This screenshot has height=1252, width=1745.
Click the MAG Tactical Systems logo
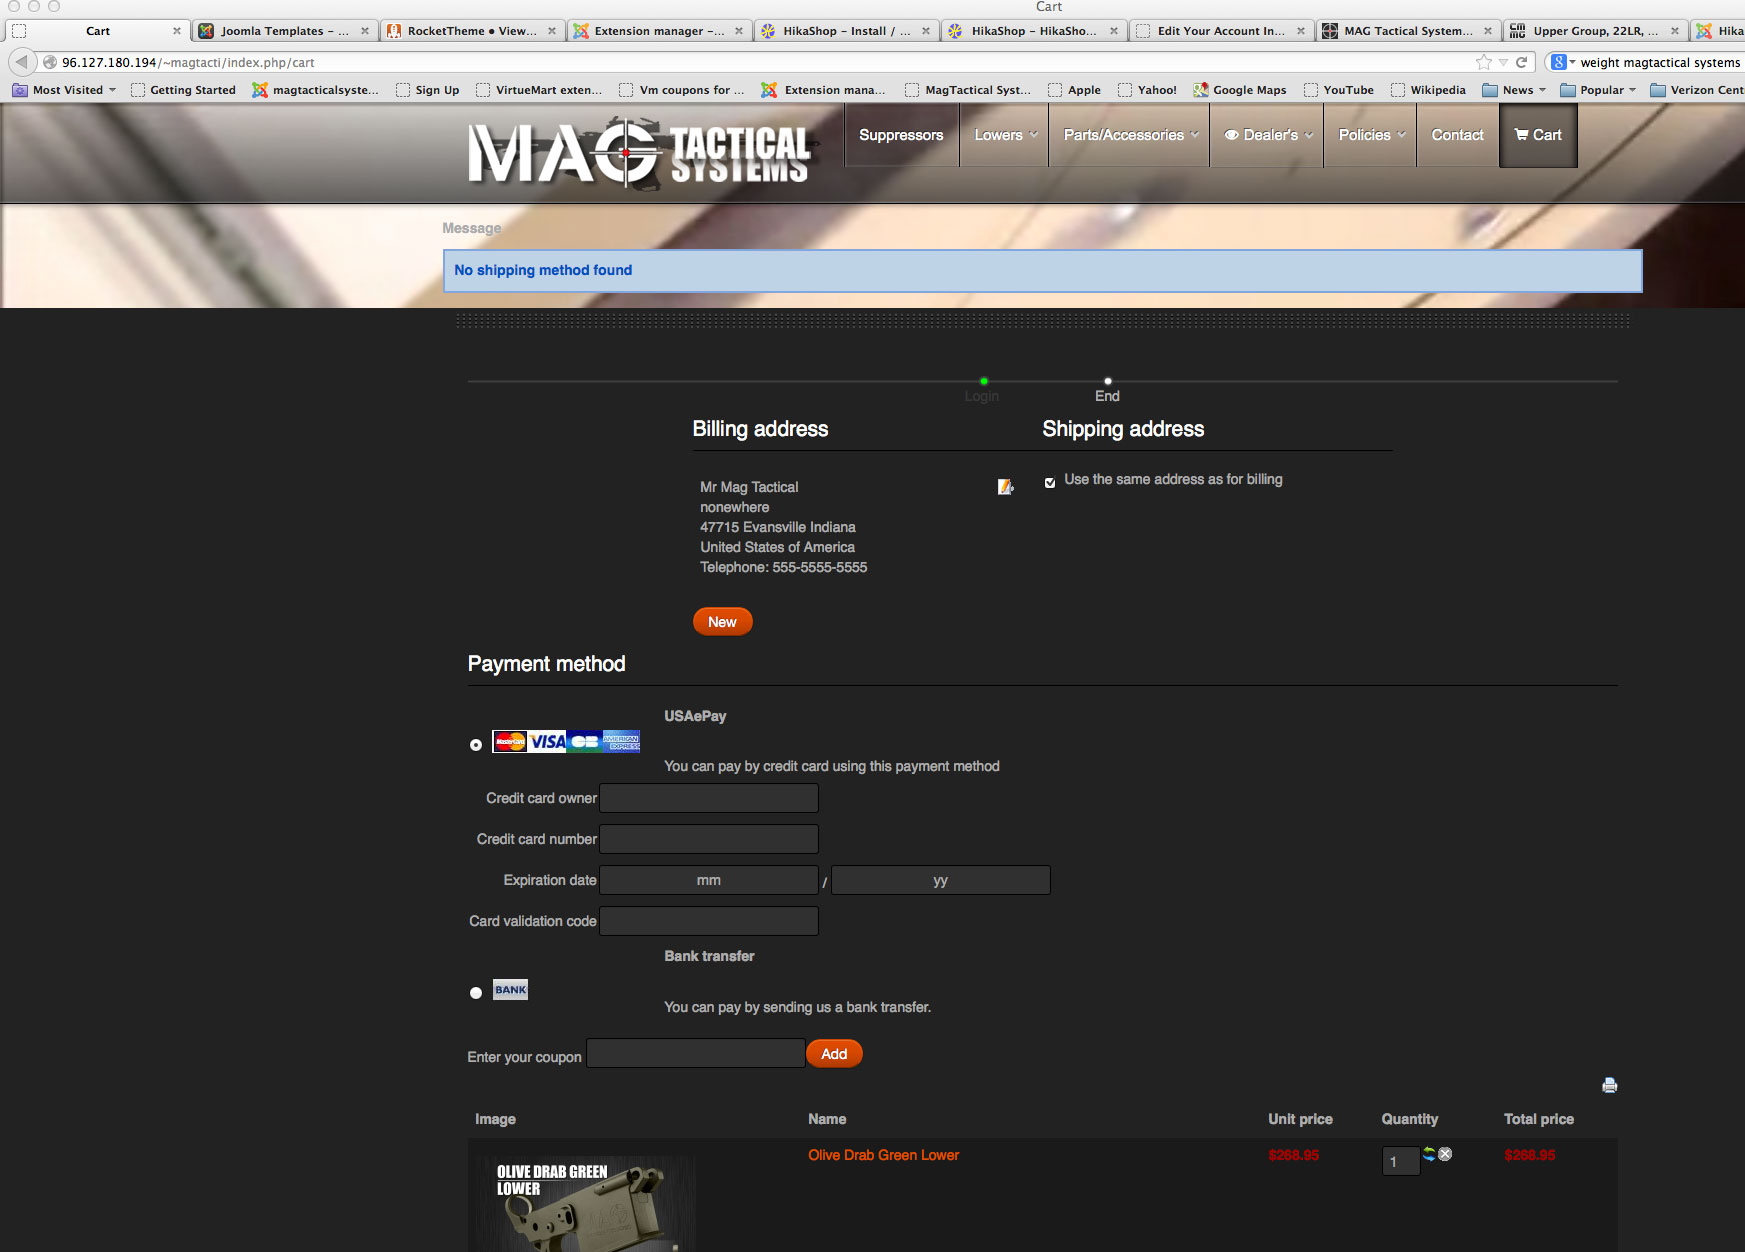(640, 153)
